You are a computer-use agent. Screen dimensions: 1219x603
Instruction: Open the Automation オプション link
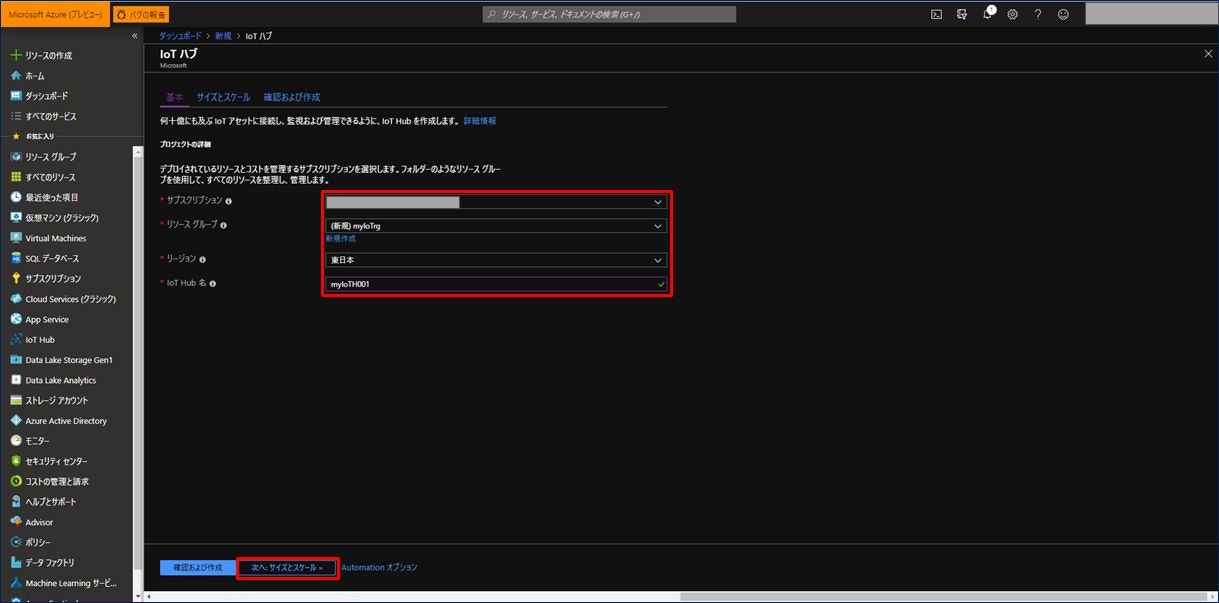click(x=379, y=567)
